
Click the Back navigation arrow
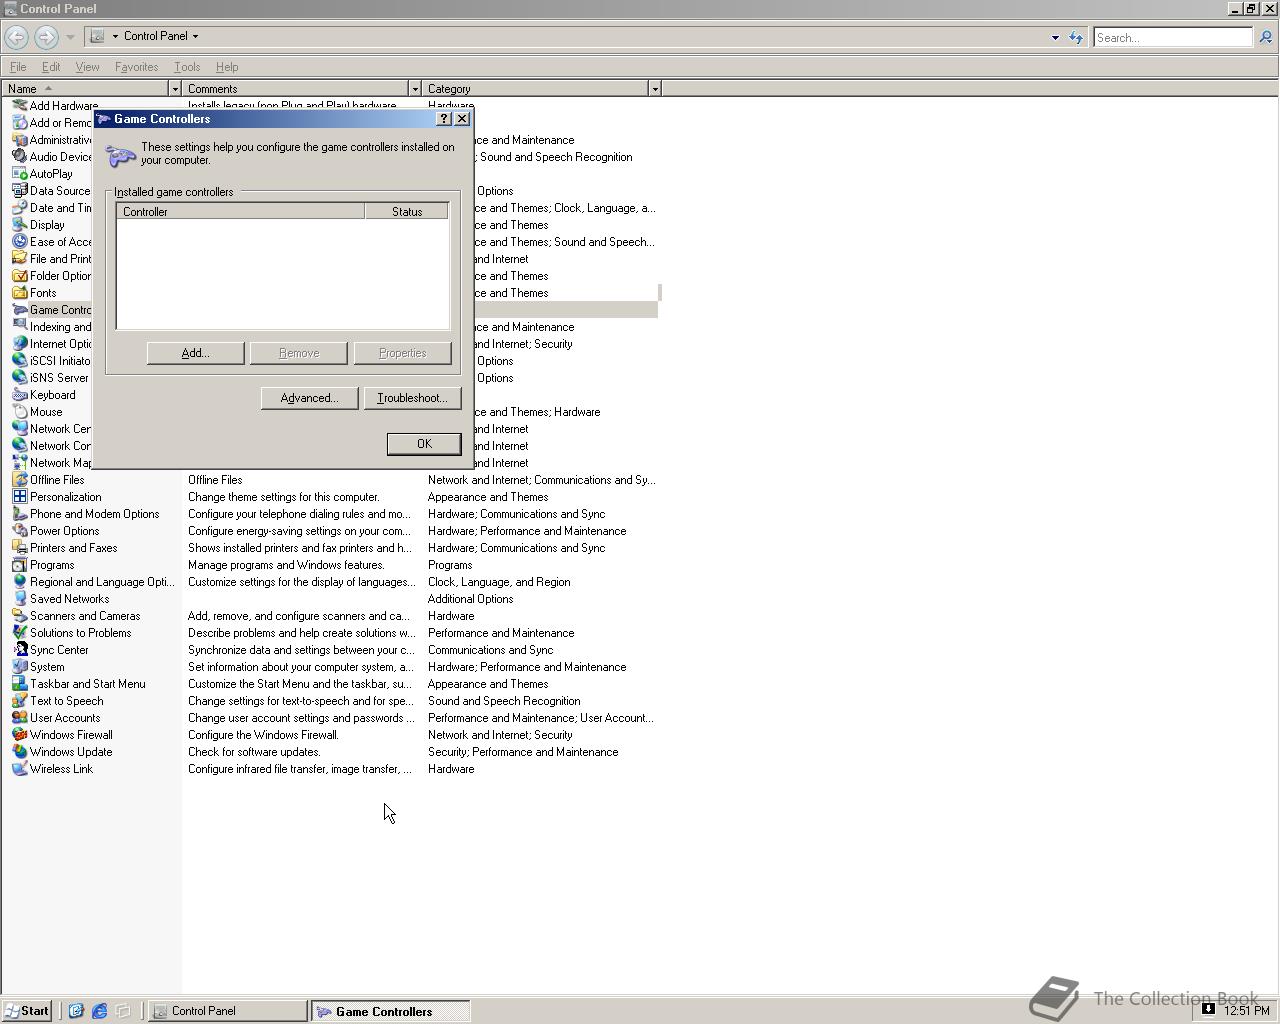tap(16, 37)
